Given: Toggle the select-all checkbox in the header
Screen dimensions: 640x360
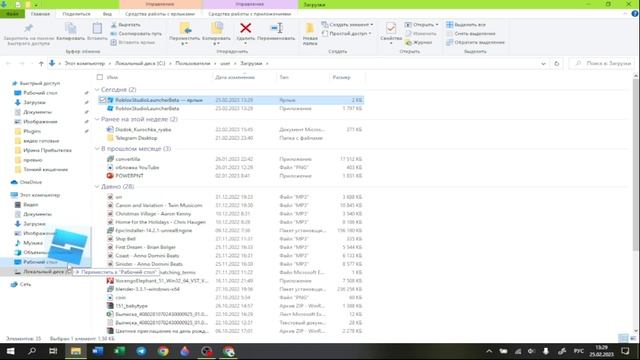Looking at the screenshot, I should (x=100, y=77).
